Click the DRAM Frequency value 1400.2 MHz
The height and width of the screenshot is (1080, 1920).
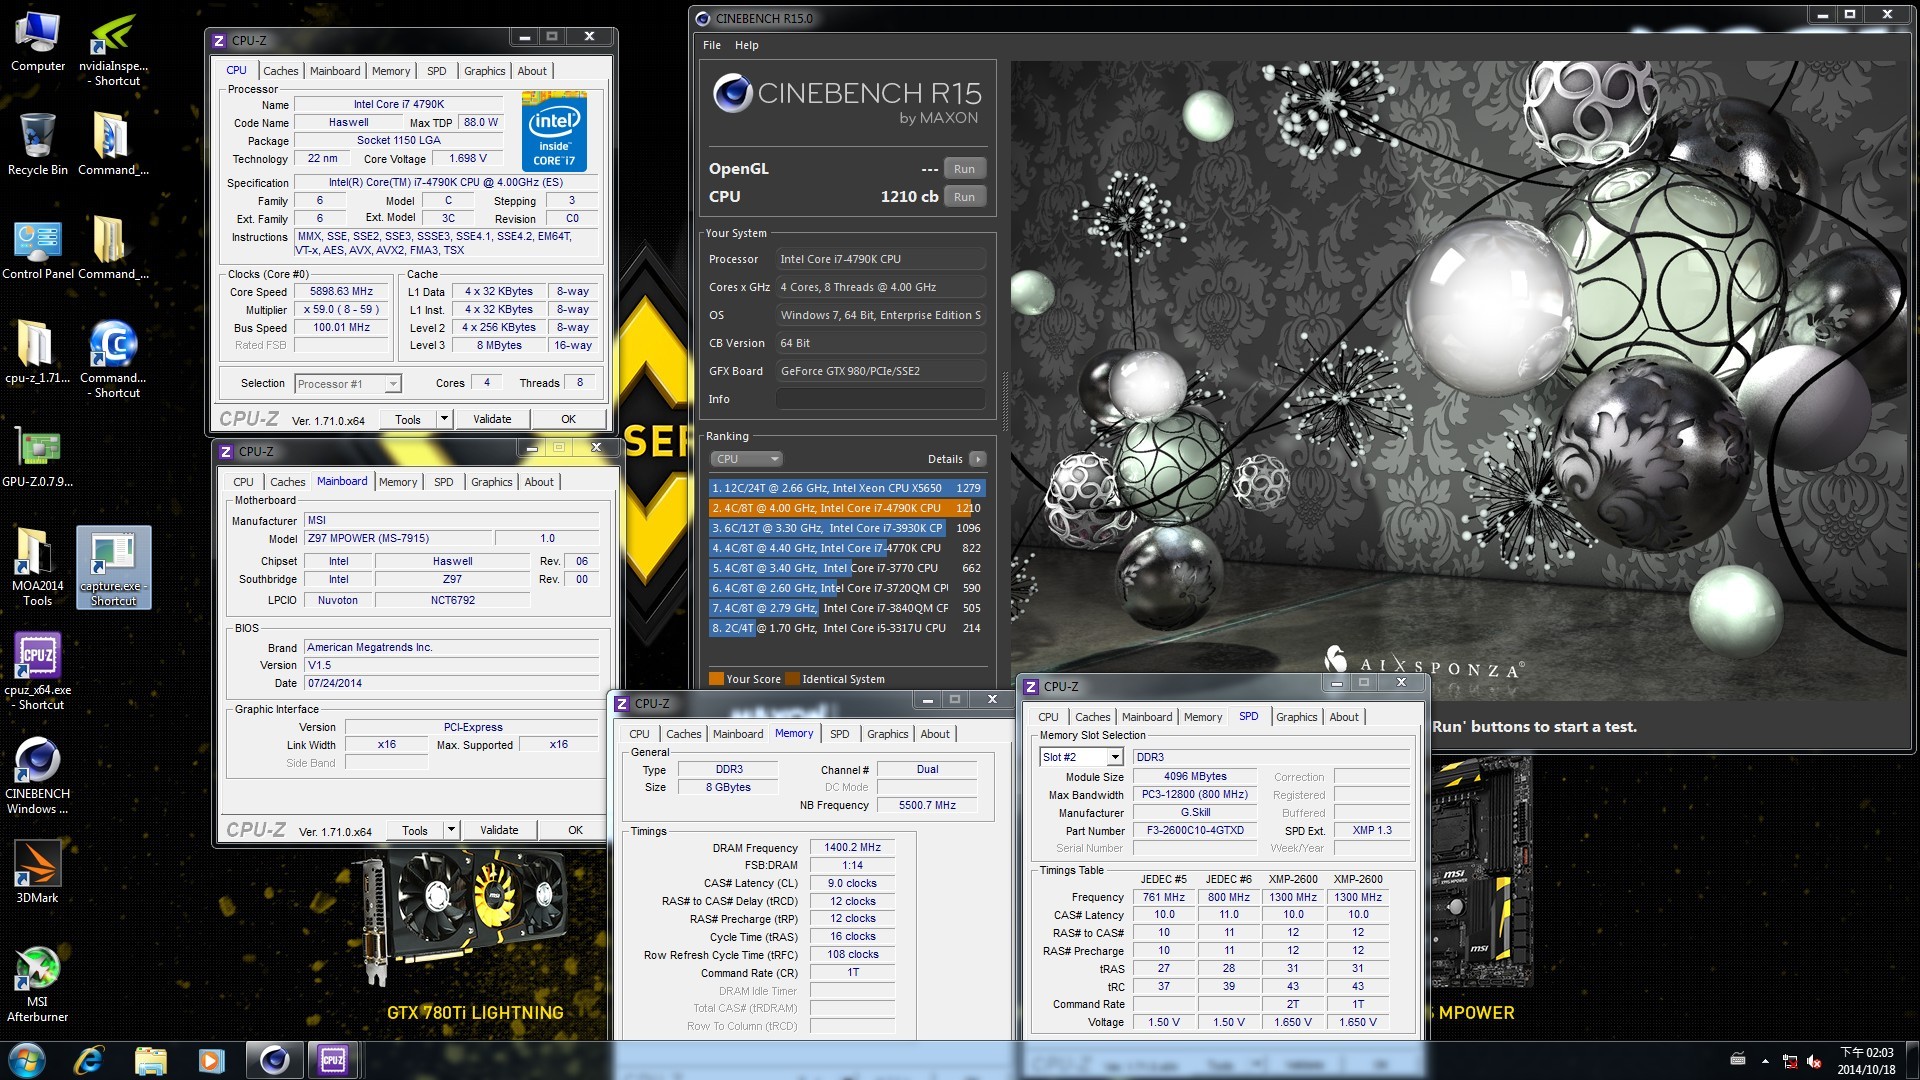click(x=852, y=847)
